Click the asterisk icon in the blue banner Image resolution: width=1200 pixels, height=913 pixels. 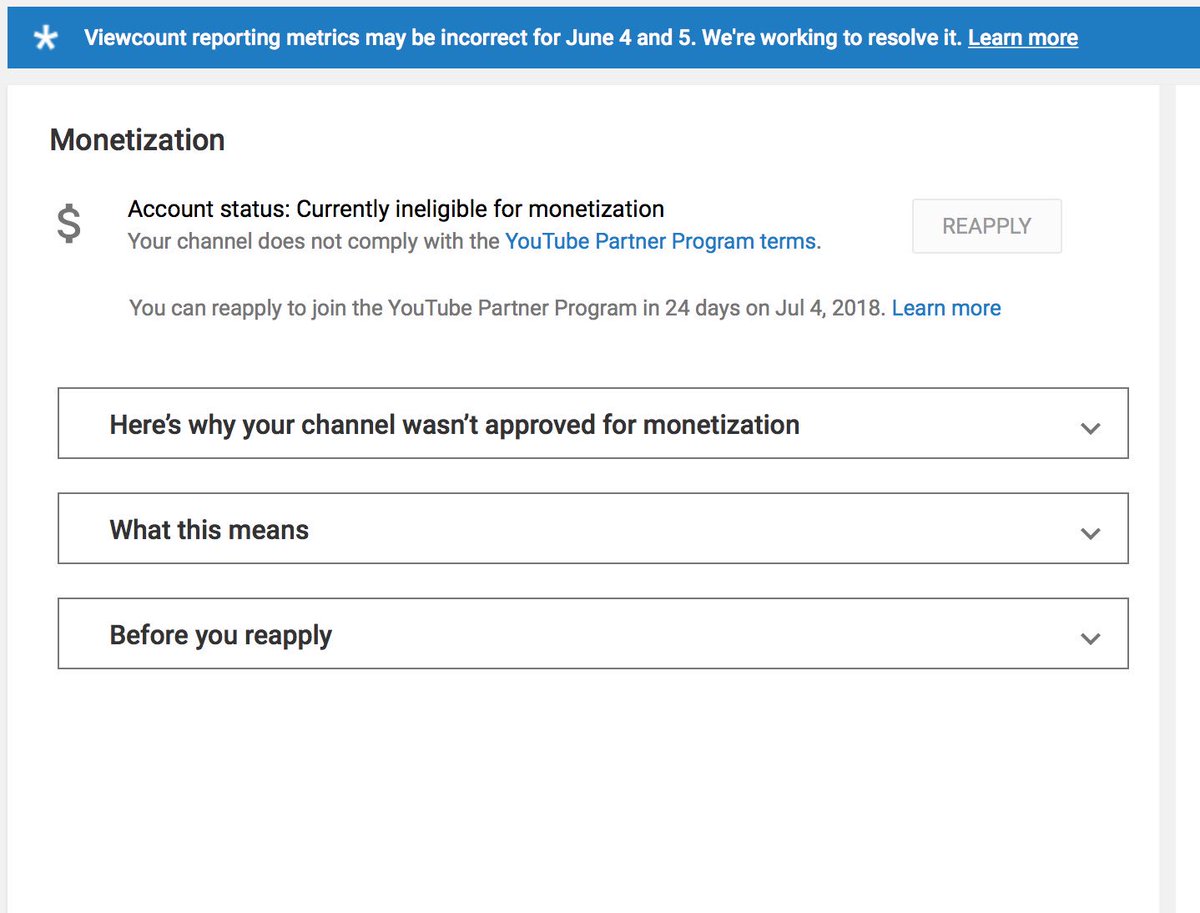(46, 38)
